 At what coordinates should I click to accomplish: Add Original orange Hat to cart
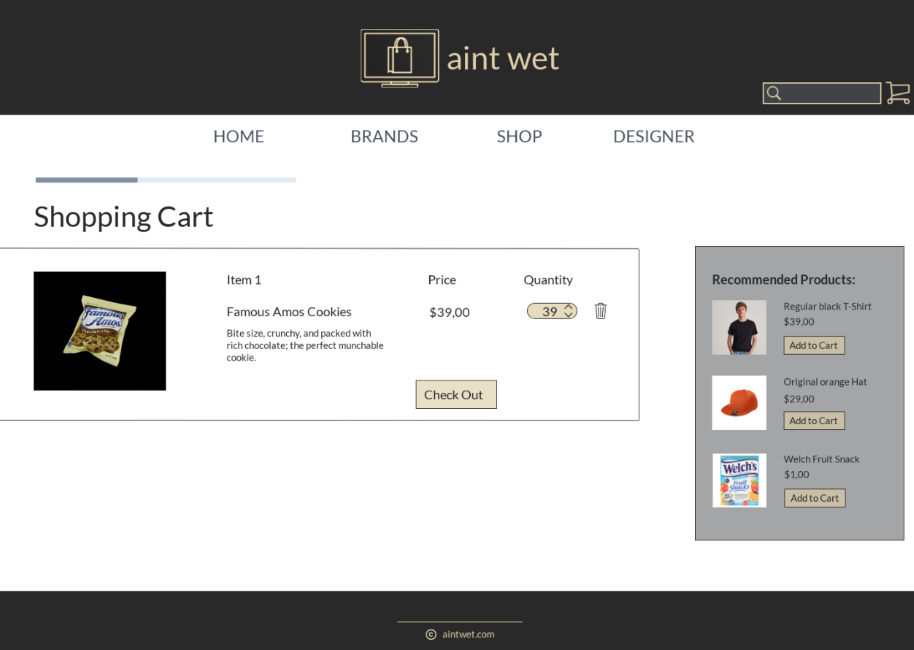[814, 420]
